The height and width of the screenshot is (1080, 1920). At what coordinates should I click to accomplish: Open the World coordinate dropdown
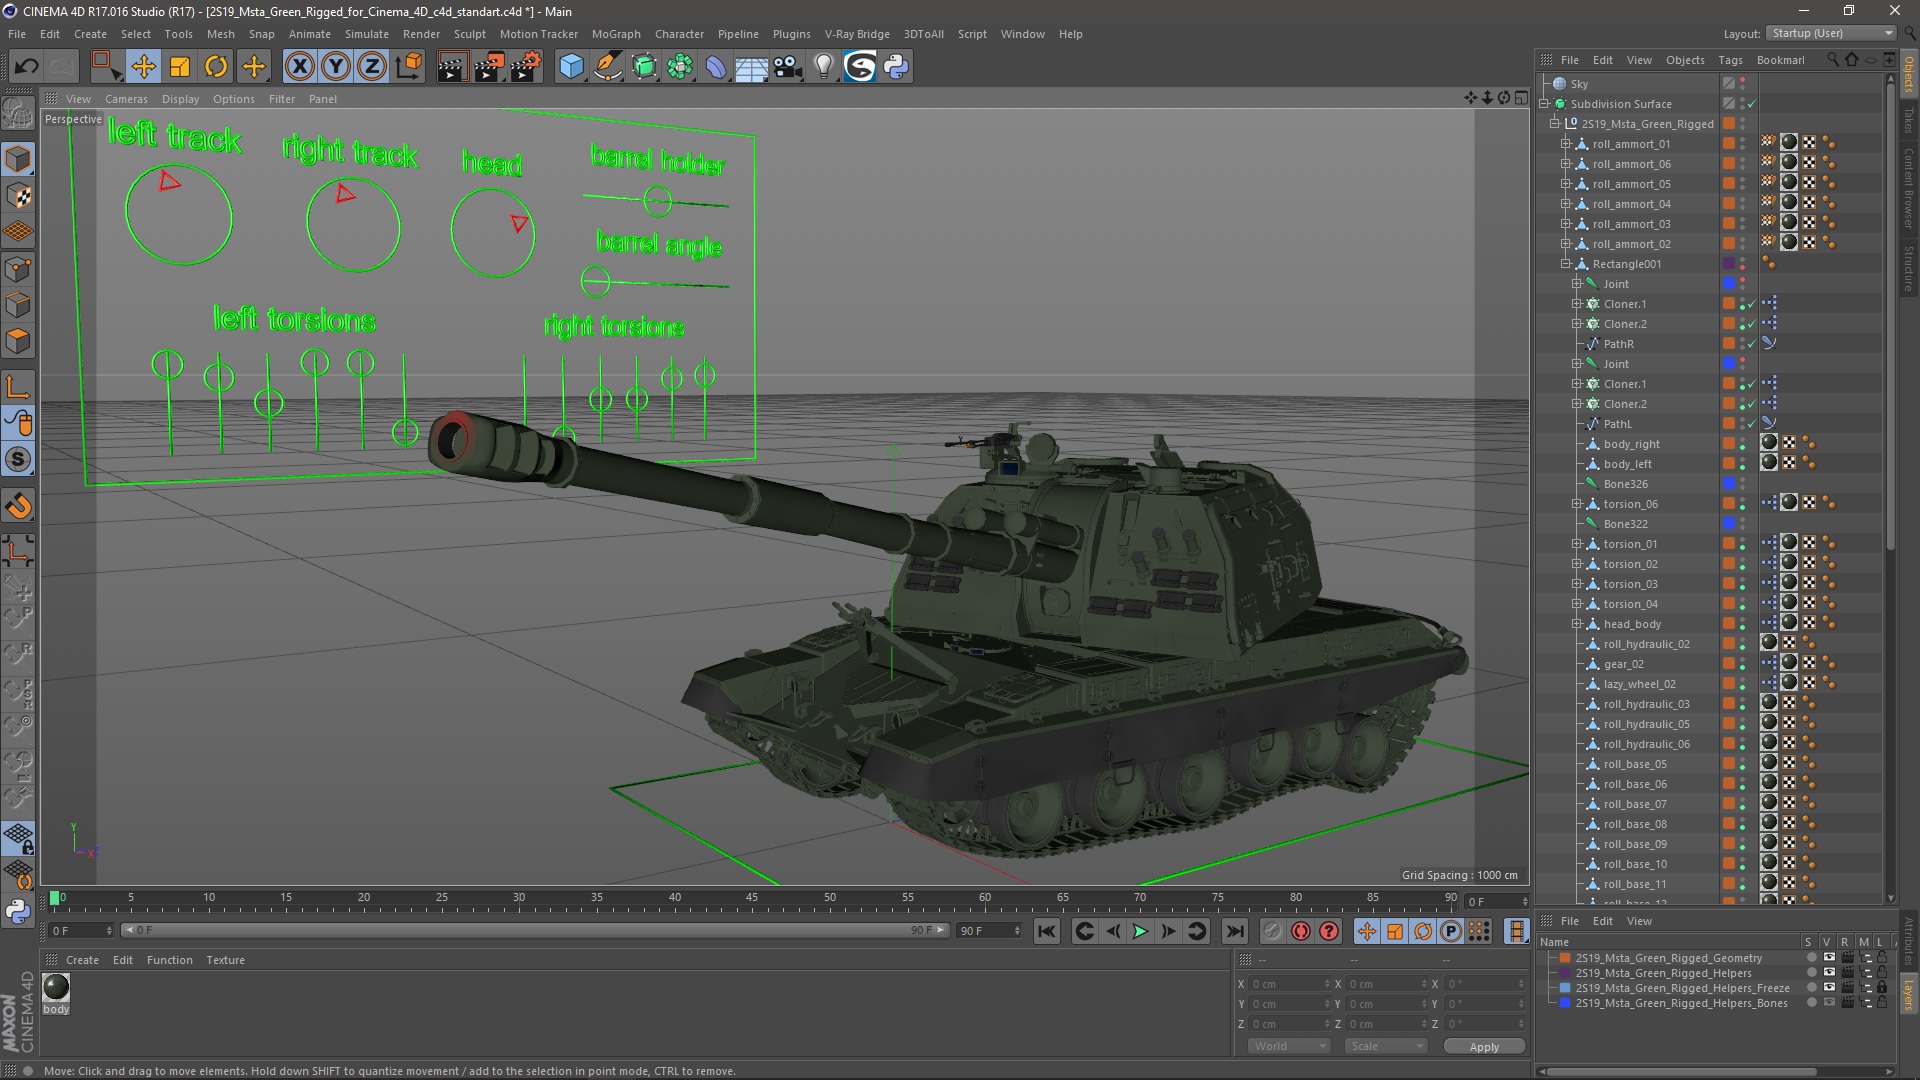coord(1289,1046)
